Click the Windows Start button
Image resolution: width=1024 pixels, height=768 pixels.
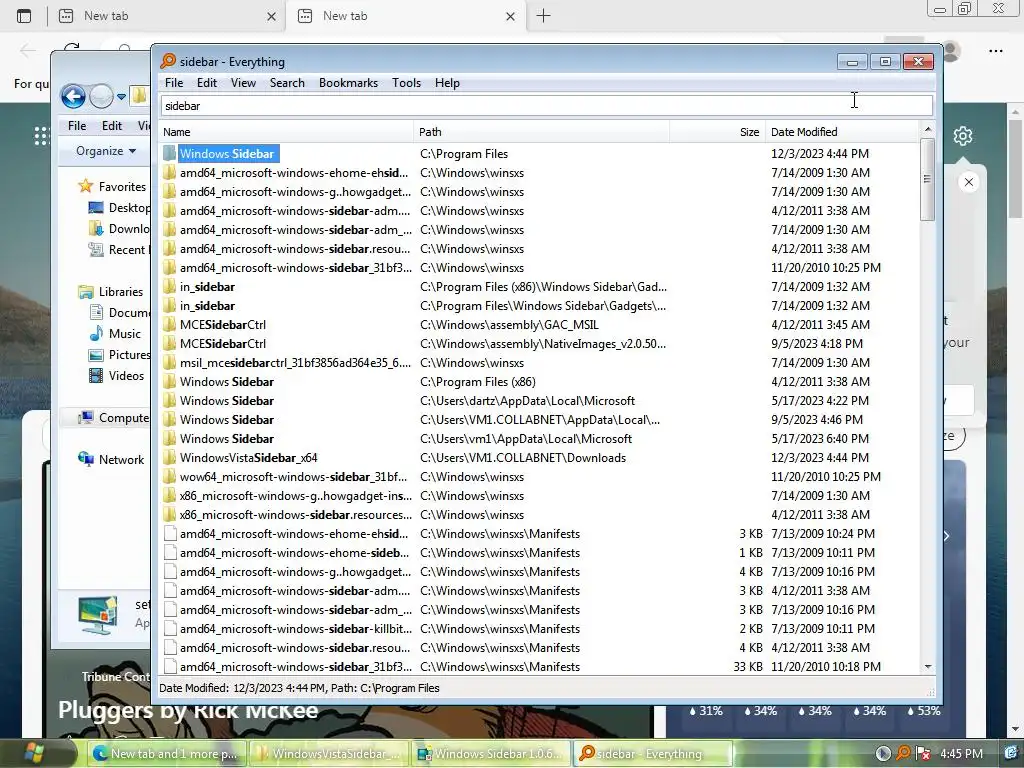coord(33,753)
